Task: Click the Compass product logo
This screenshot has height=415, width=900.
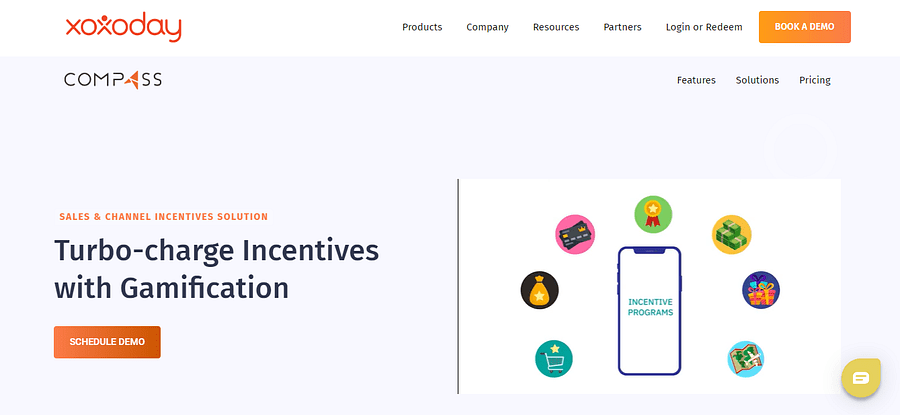Action: click(x=113, y=80)
